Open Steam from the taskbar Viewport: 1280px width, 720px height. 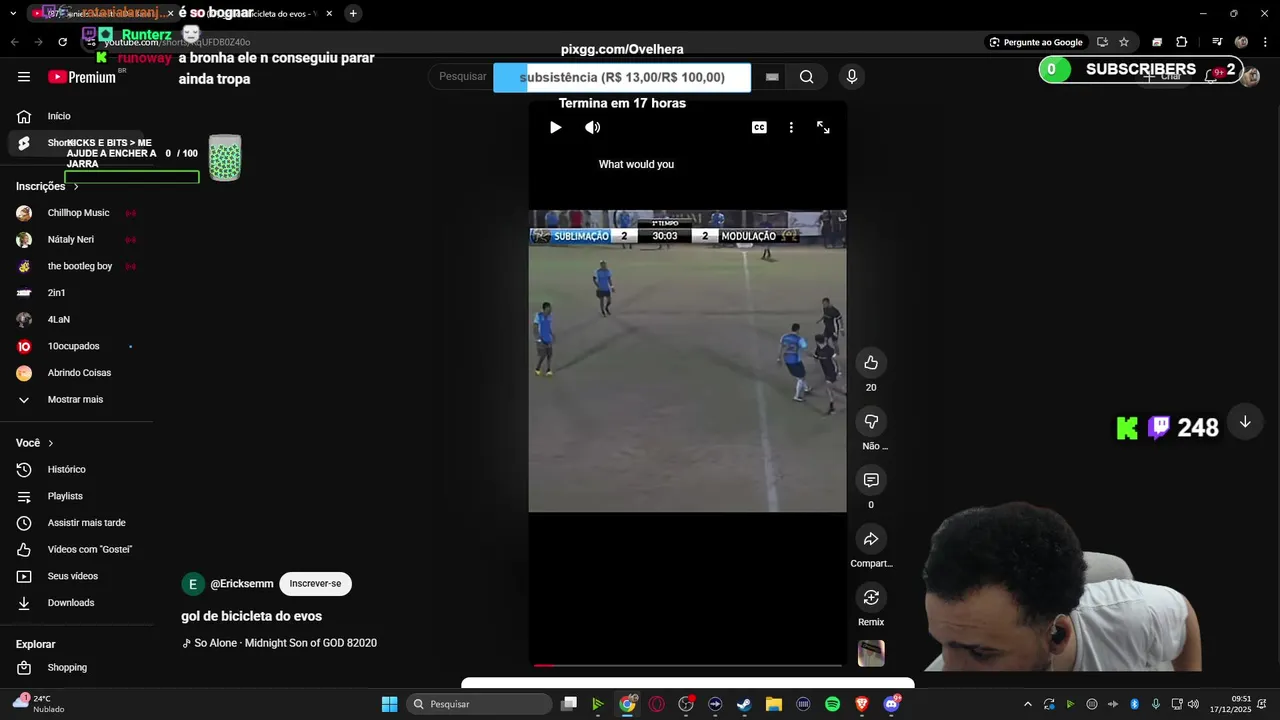point(744,704)
